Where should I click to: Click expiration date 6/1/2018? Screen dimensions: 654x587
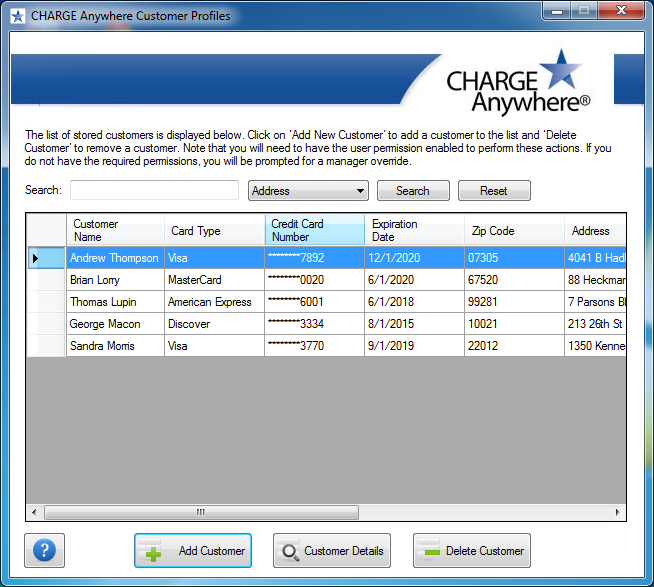pyautogui.click(x=414, y=302)
